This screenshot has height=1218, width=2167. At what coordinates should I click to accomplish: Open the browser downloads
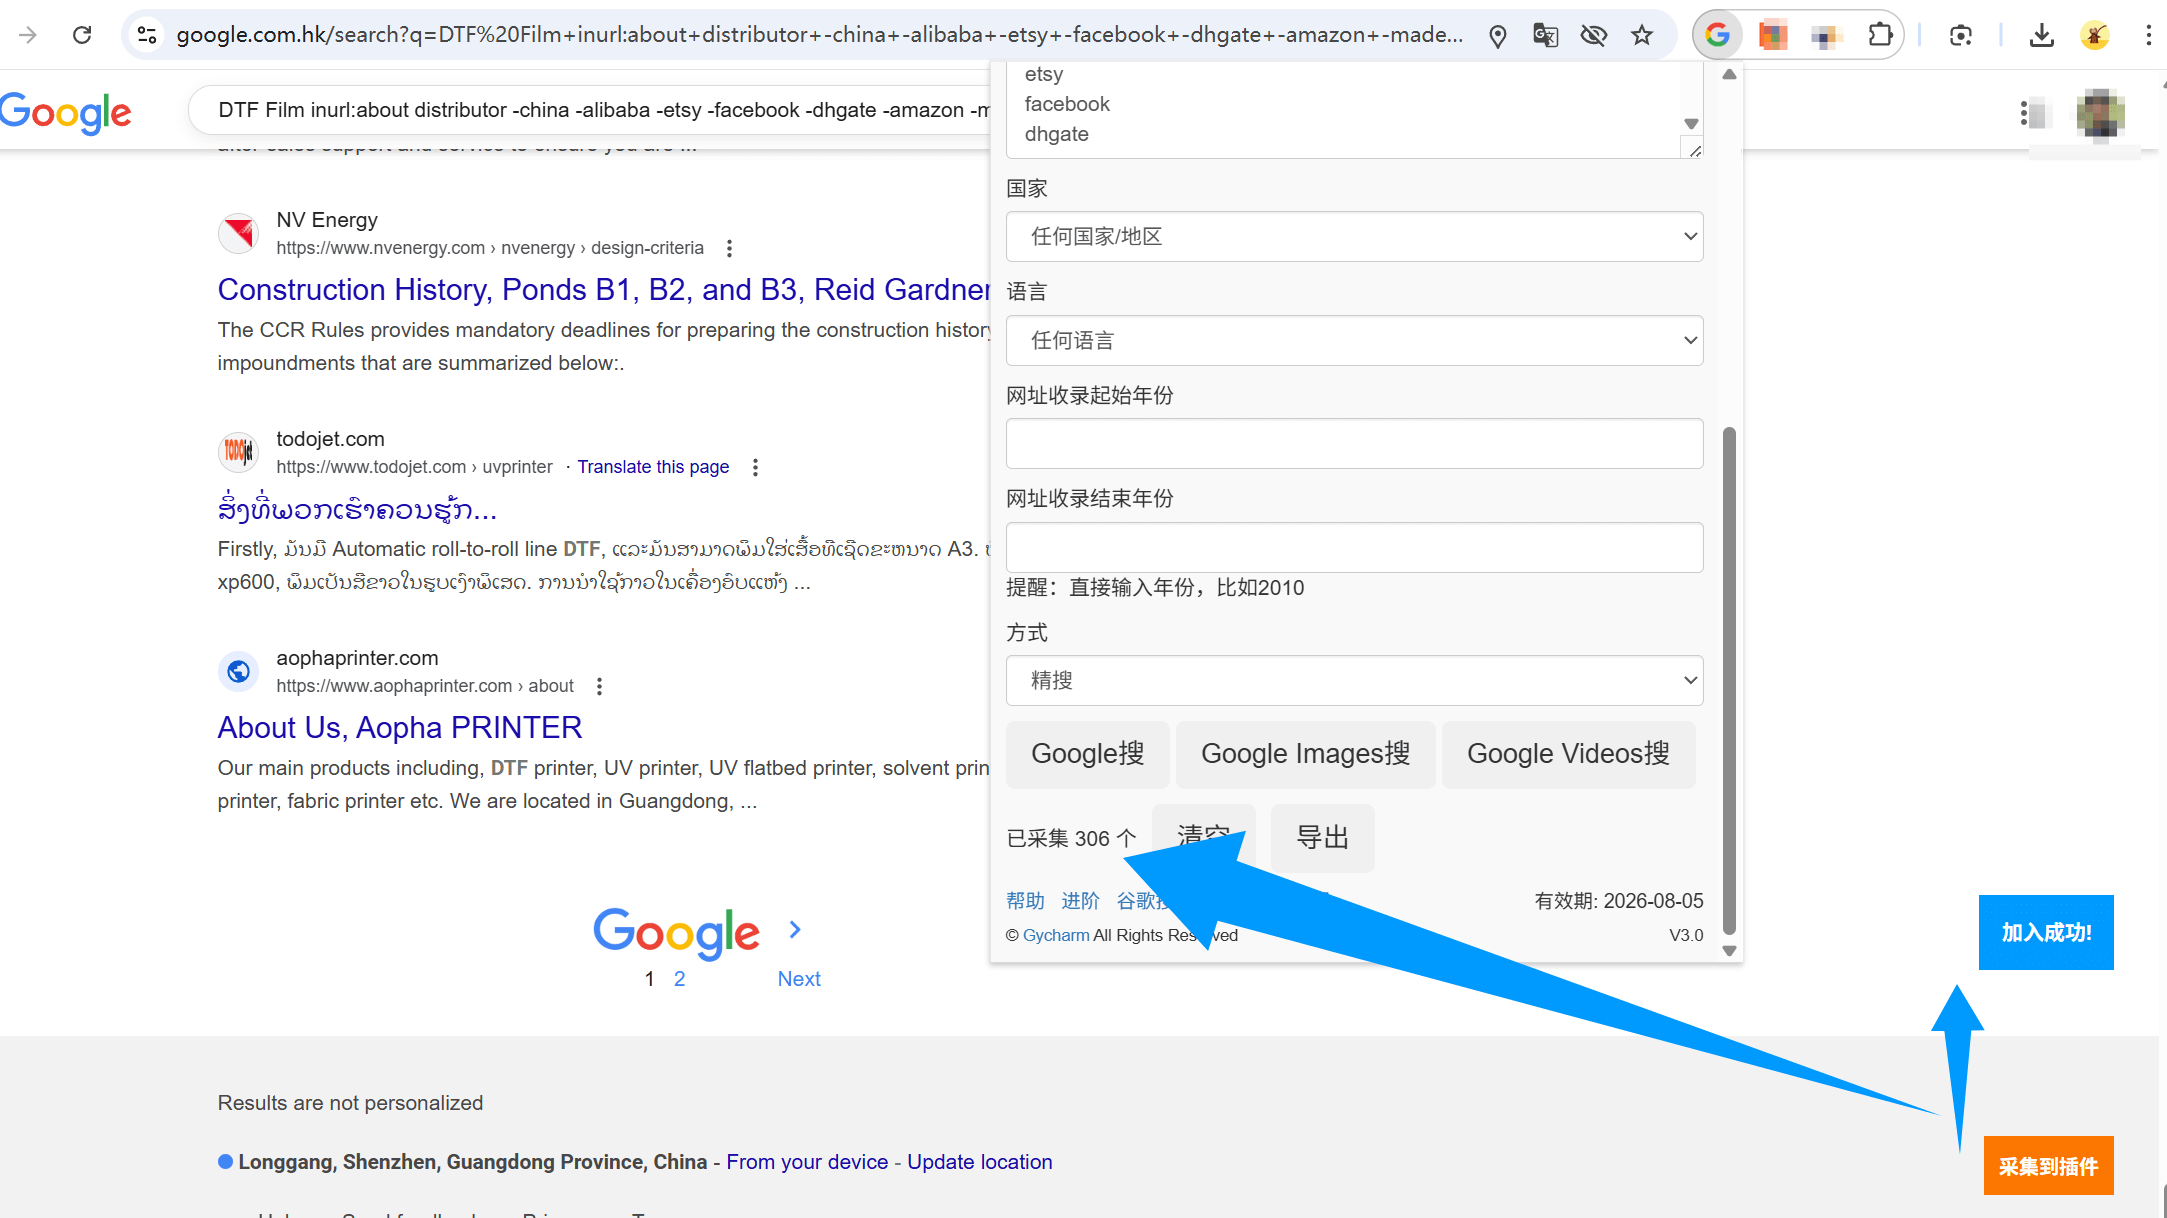tap(2041, 36)
